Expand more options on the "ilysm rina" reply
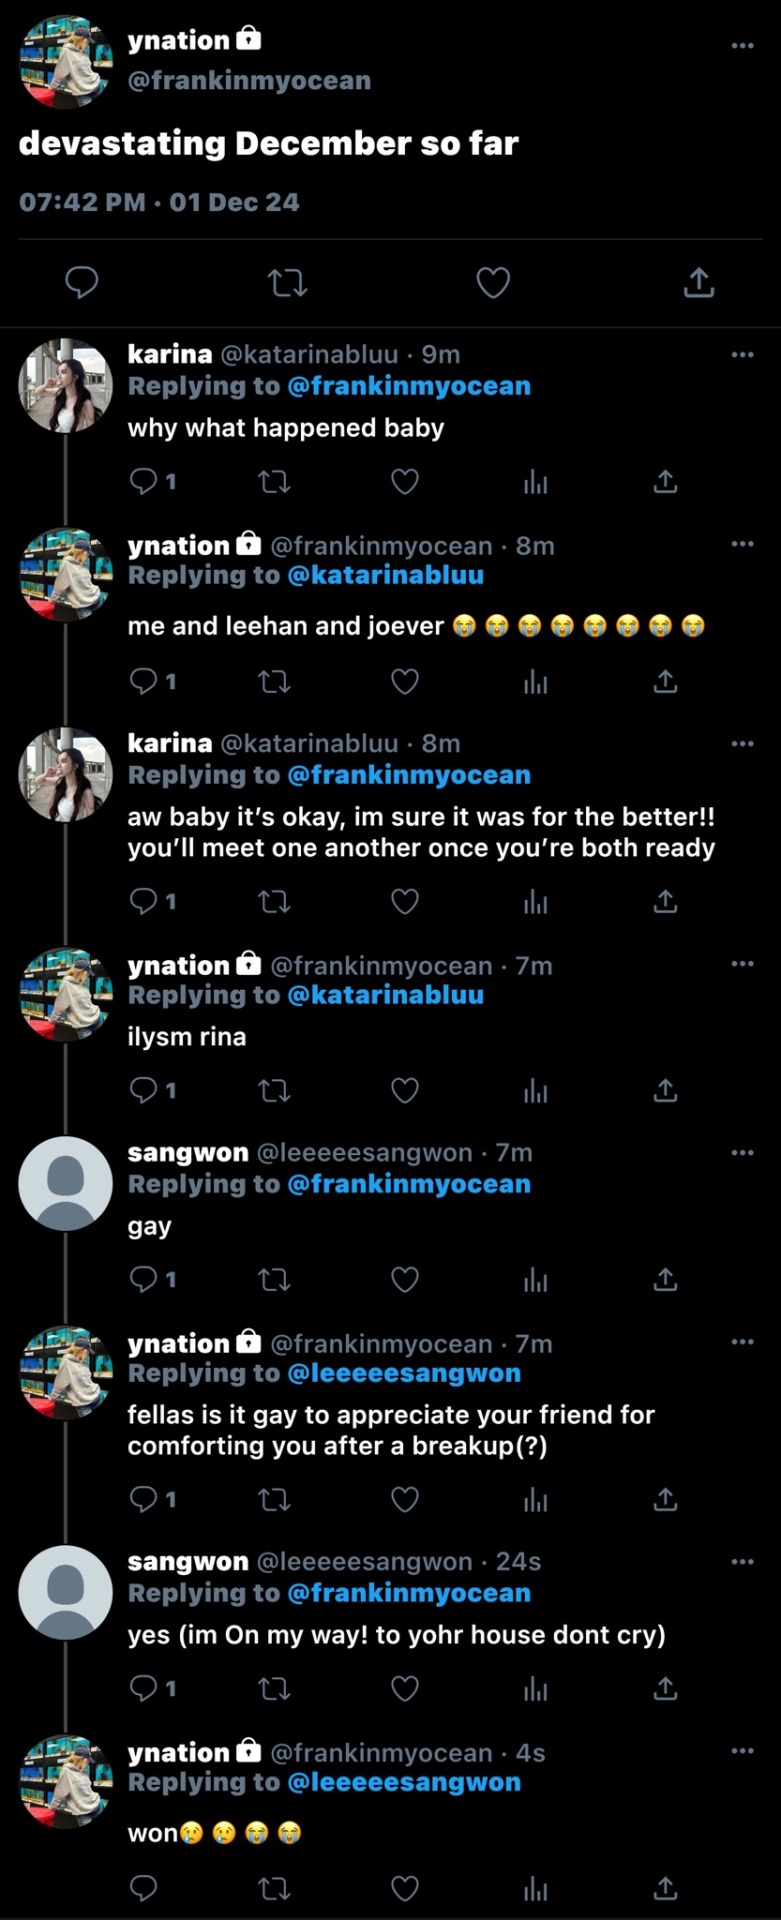Viewport: 781px width, 1920px height. 742,963
